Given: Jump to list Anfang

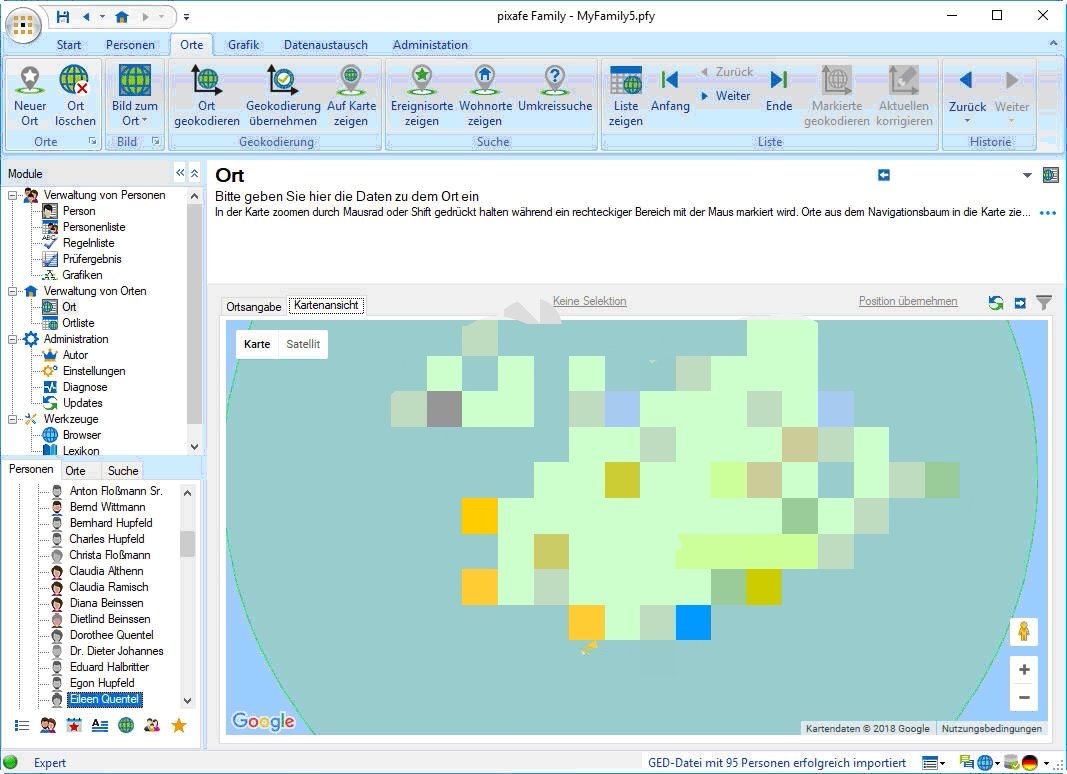Looking at the screenshot, I should [670, 88].
